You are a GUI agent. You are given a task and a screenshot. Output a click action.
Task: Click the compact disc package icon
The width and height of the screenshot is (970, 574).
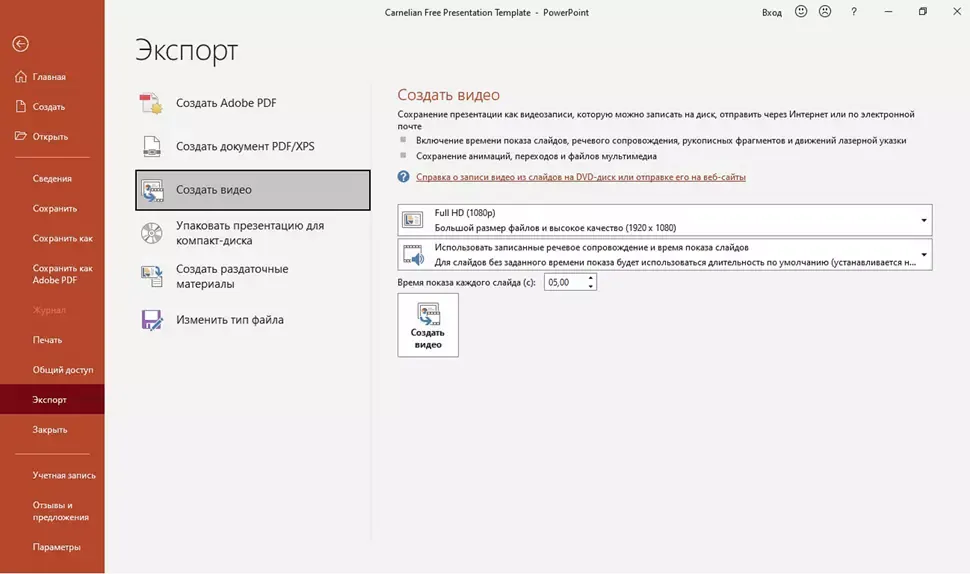(x=151, y=233)
